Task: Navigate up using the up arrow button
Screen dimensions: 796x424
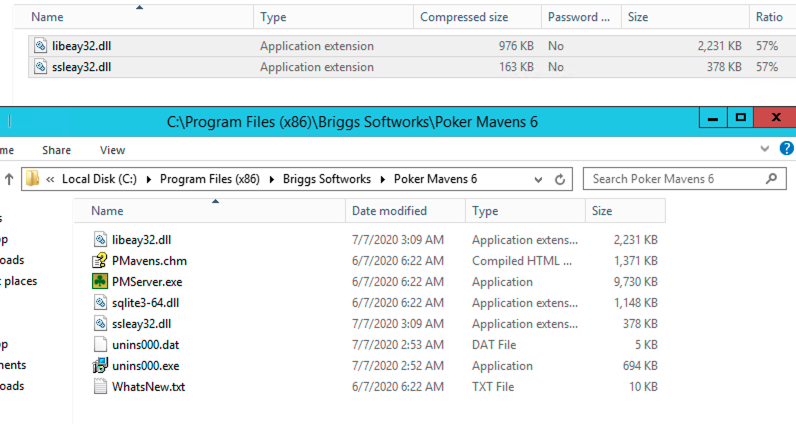Action: tap(9, 180)
